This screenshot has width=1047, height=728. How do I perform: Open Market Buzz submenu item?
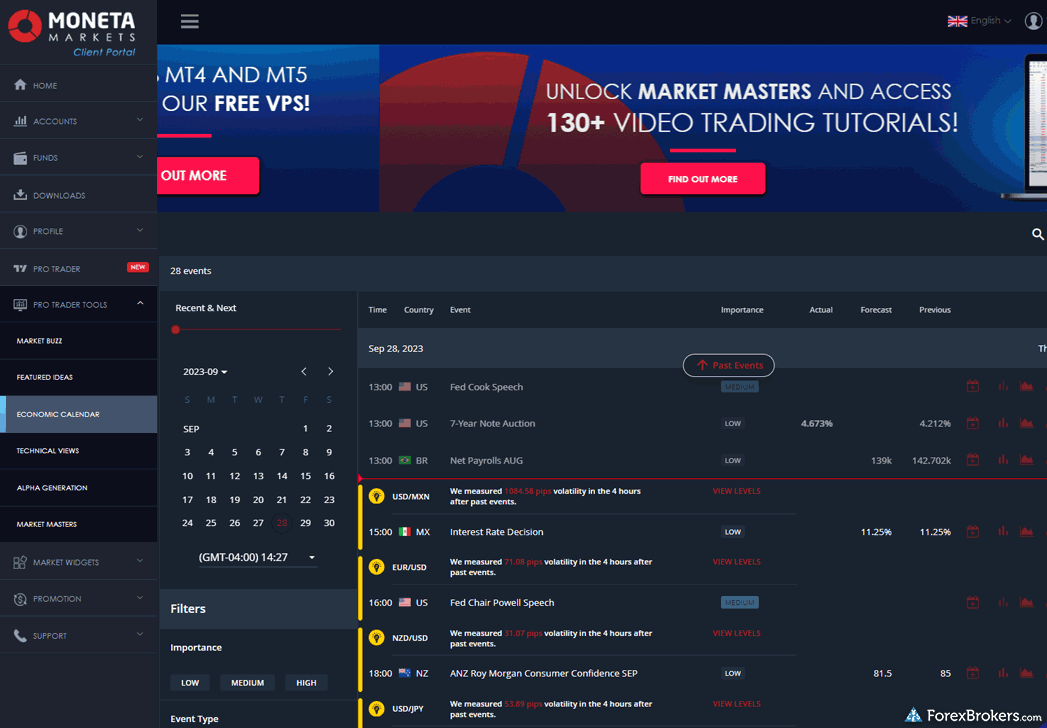pyautogui.click(x=78, y=341)
